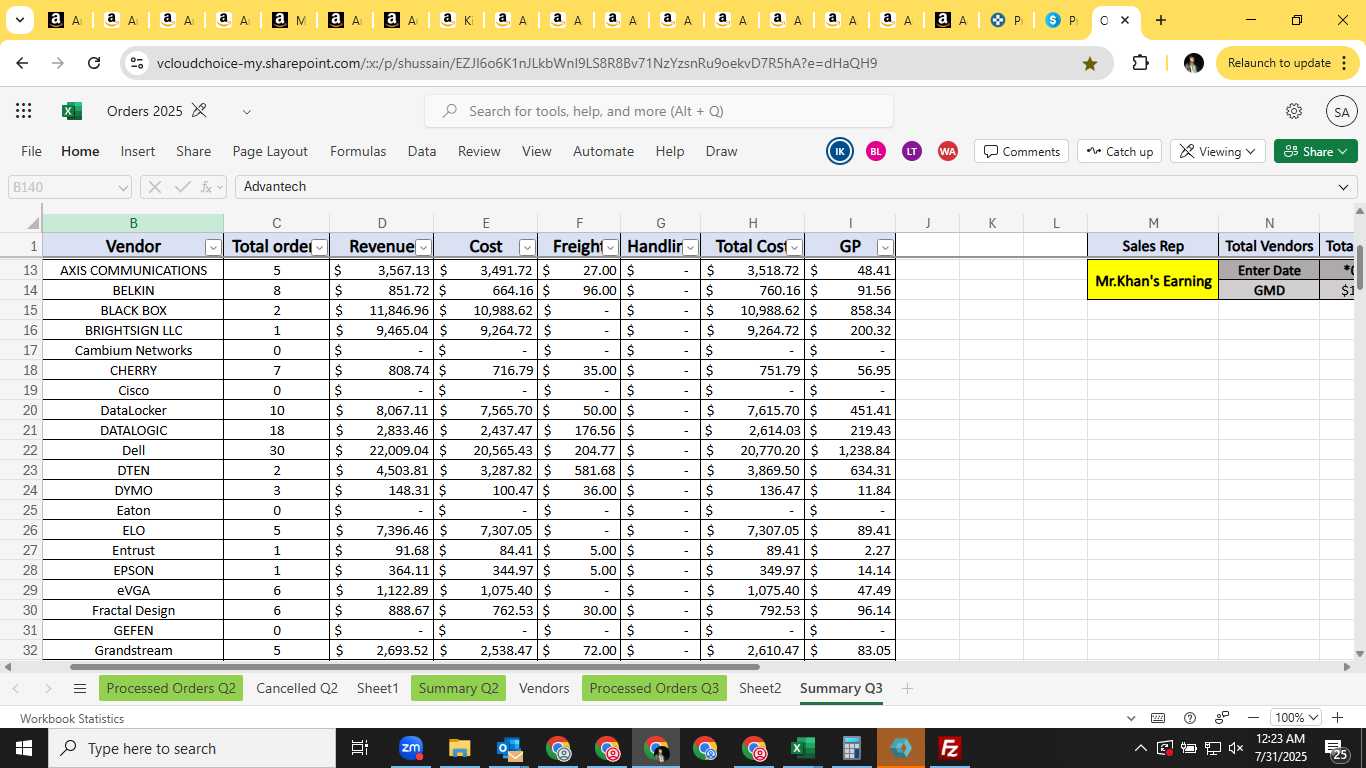
Task: Switch to the Vendors sheet tab
Action: [544, 688]
